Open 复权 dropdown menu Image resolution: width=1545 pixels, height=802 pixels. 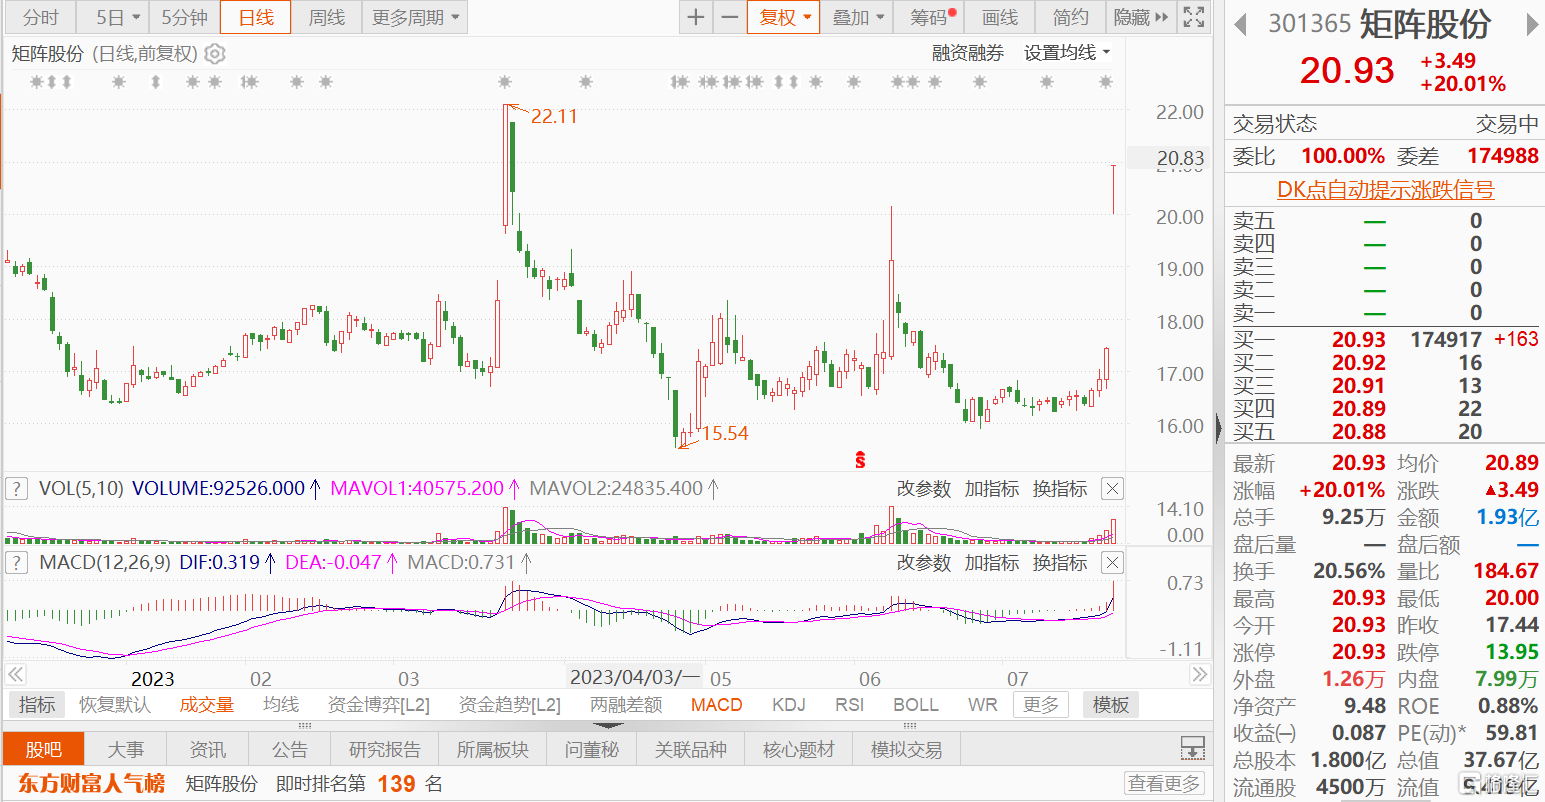[x=783, y=17]
